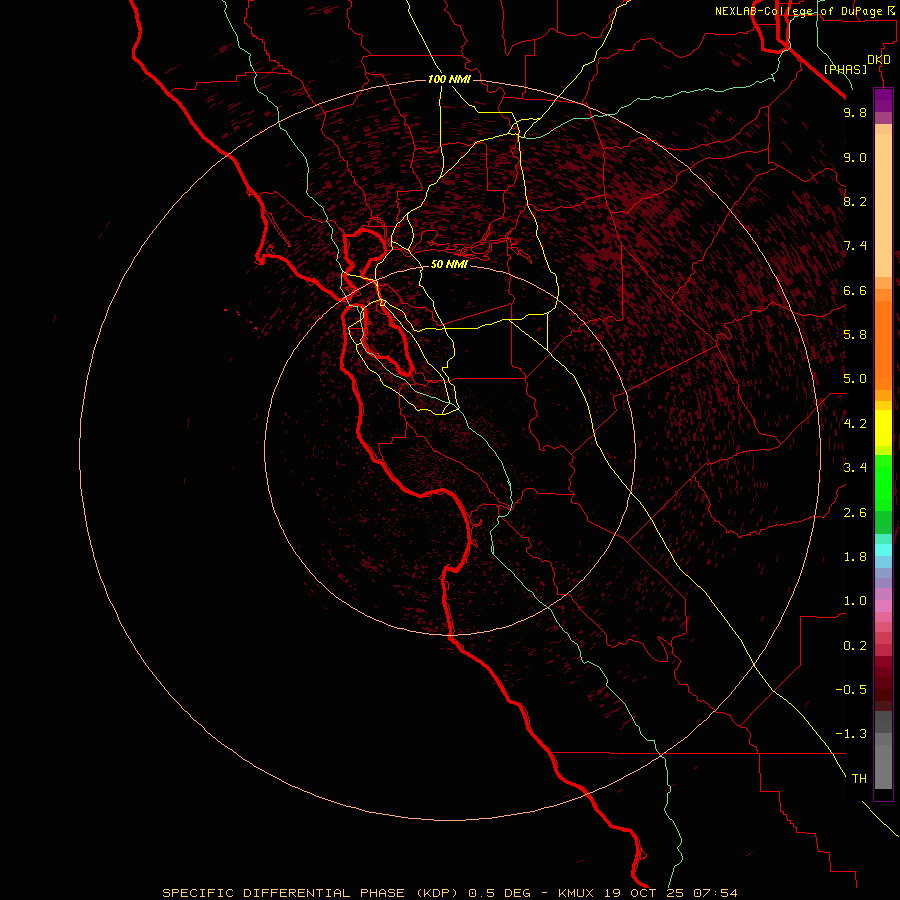Pick the dark maroon color bar segment
Image resolution: width=900 pixels, height=900 pixels.
[x=883, y=683]
